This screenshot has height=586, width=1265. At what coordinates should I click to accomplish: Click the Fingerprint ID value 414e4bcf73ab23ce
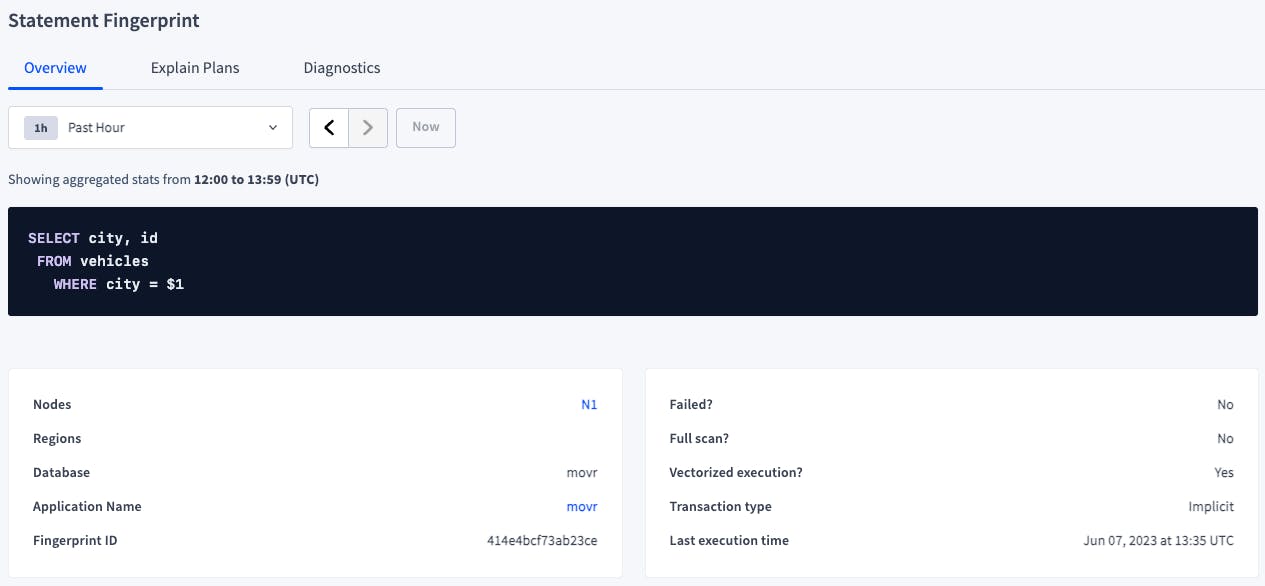point(542,541)
